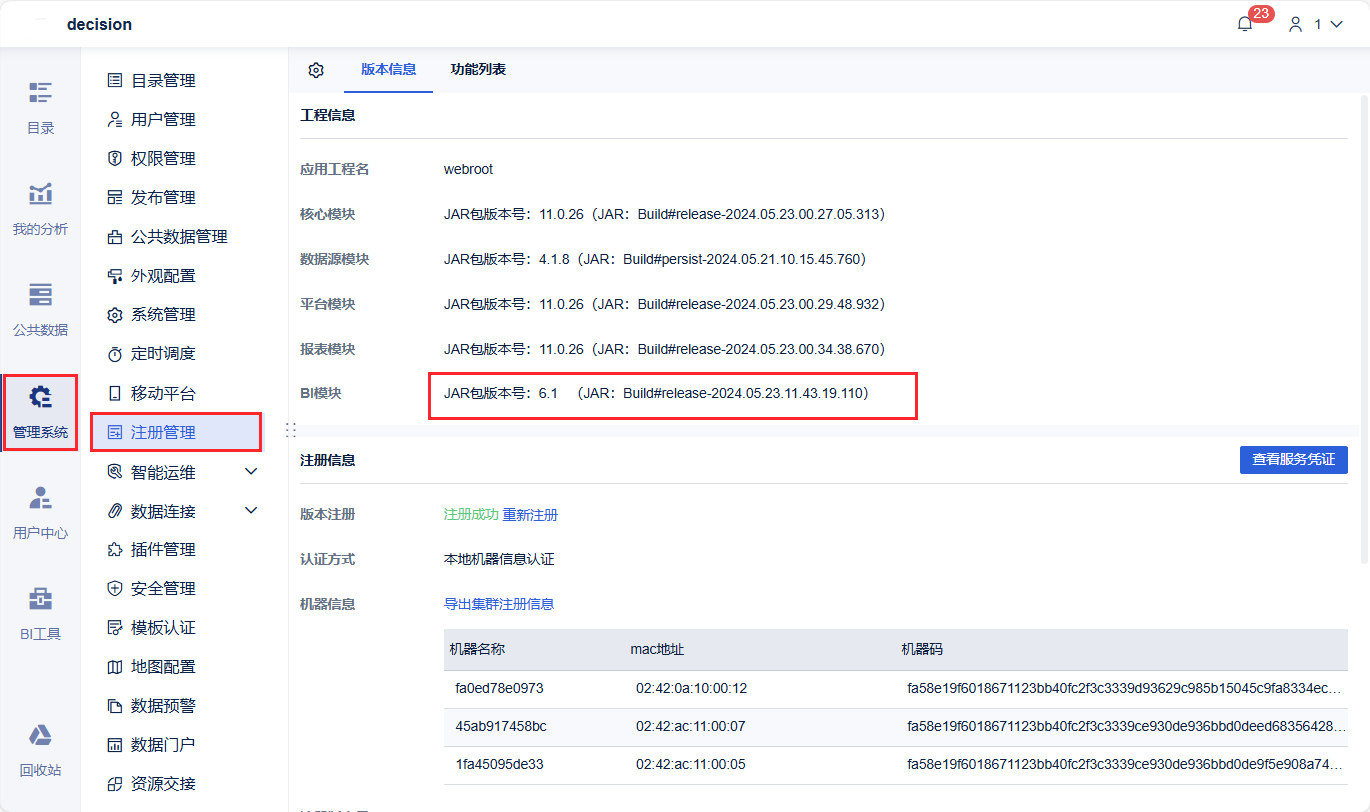Click mac address 02:42:0a:10:00:12
The width and height of the screenshot is (1370, 812).
pos(692,688)
